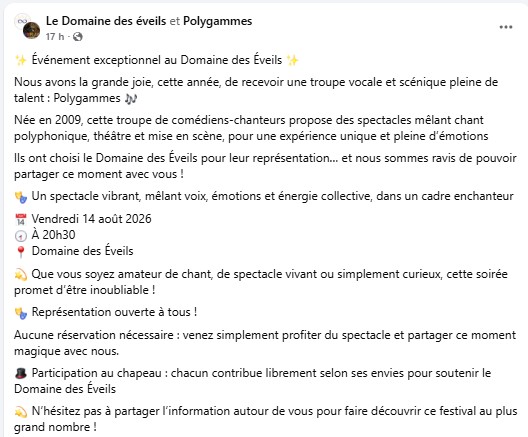Click the sparkles emoji before "Événement exceptionnel"
This screenshot has width=528, height=437.
pyautogui.click(x=21, y=60)
